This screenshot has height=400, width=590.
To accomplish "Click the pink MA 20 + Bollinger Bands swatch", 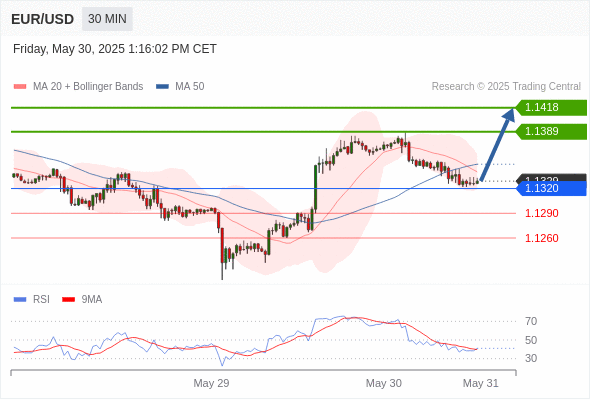I will point(20,87).
